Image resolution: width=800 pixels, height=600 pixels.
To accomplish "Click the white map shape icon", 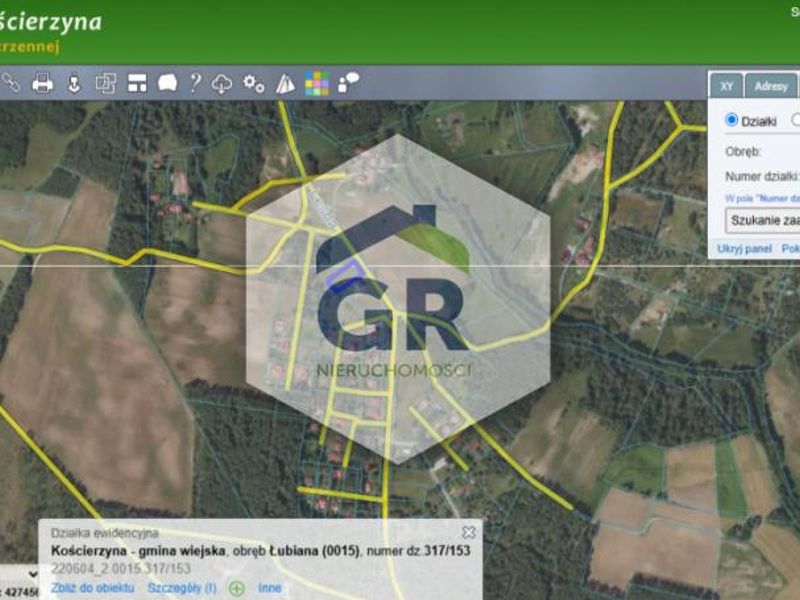I will tap(167, 83).
